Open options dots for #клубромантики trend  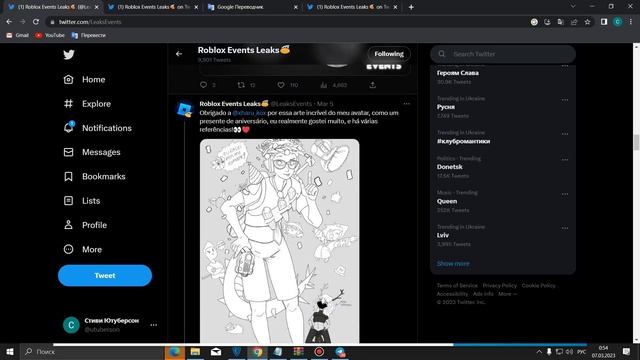pos(565,134)
